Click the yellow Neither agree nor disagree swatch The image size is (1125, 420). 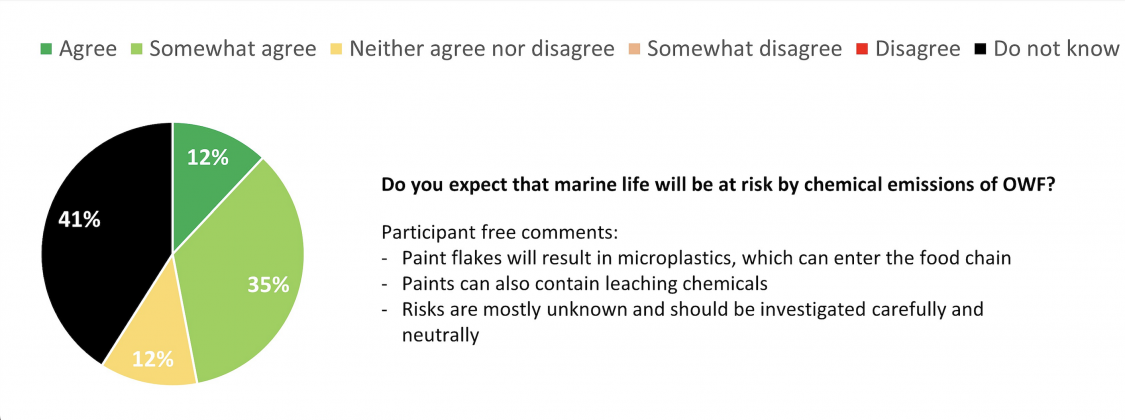coord(336,50)
